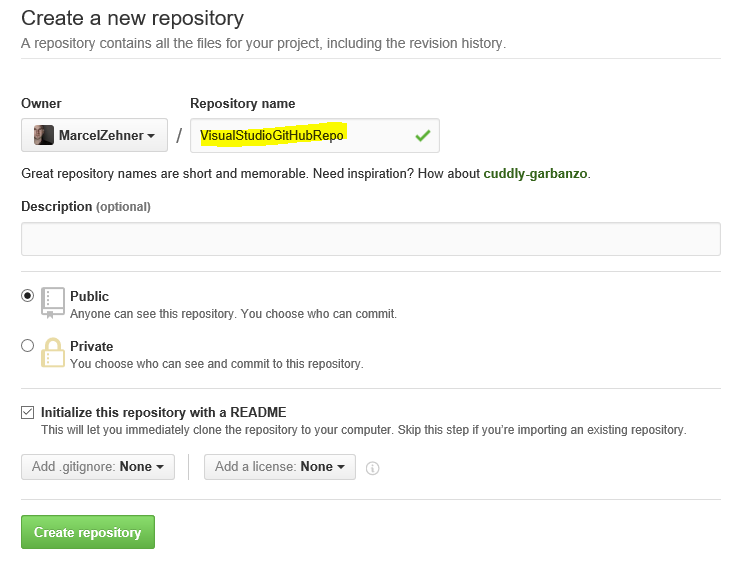Screen dimensions: 735x565
Task: Use the cuddly-garbanzo name suggestion
Action: coord(535,174)
